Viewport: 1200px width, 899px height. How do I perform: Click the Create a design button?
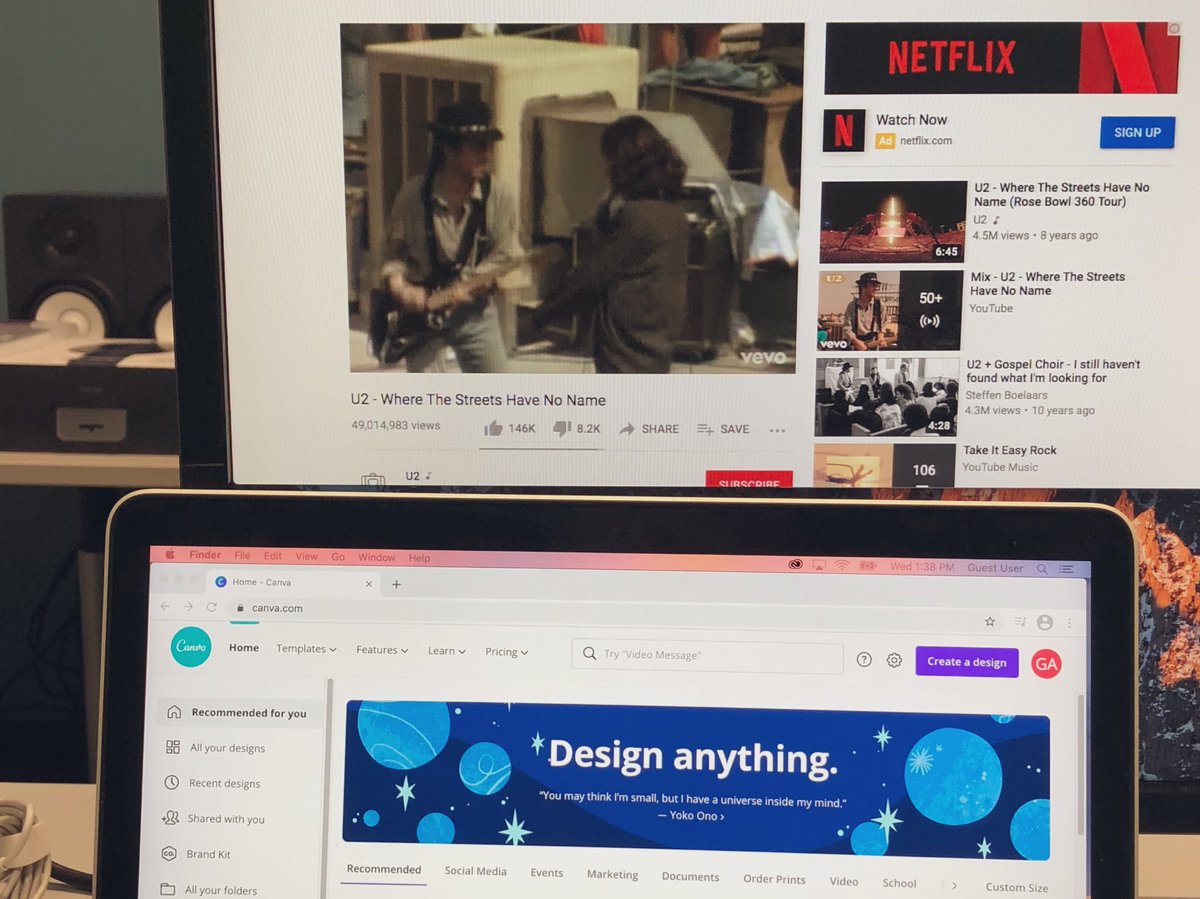coord(965,661)
